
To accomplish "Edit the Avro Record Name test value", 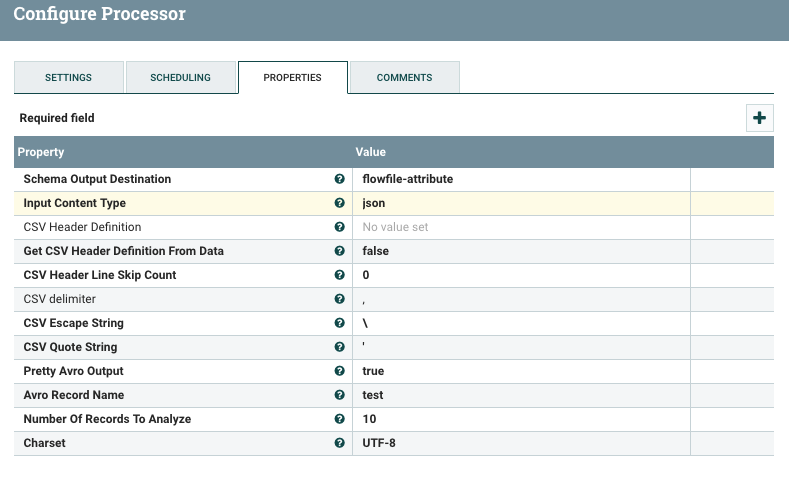I will [520, 395].
